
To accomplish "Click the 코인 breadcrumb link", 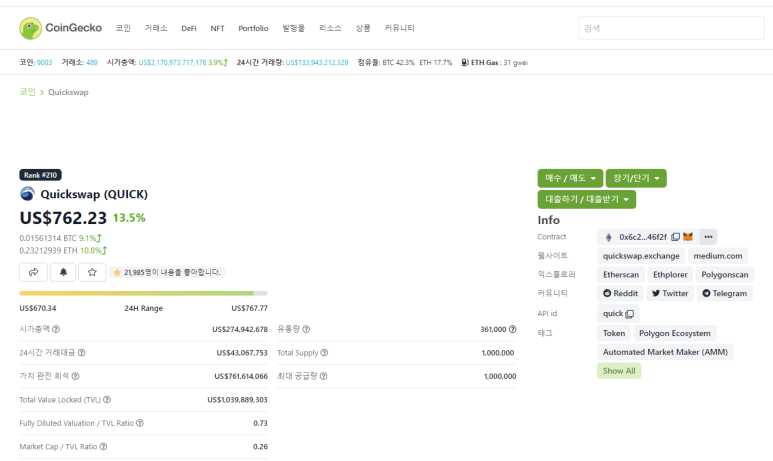I will (28, 92).
